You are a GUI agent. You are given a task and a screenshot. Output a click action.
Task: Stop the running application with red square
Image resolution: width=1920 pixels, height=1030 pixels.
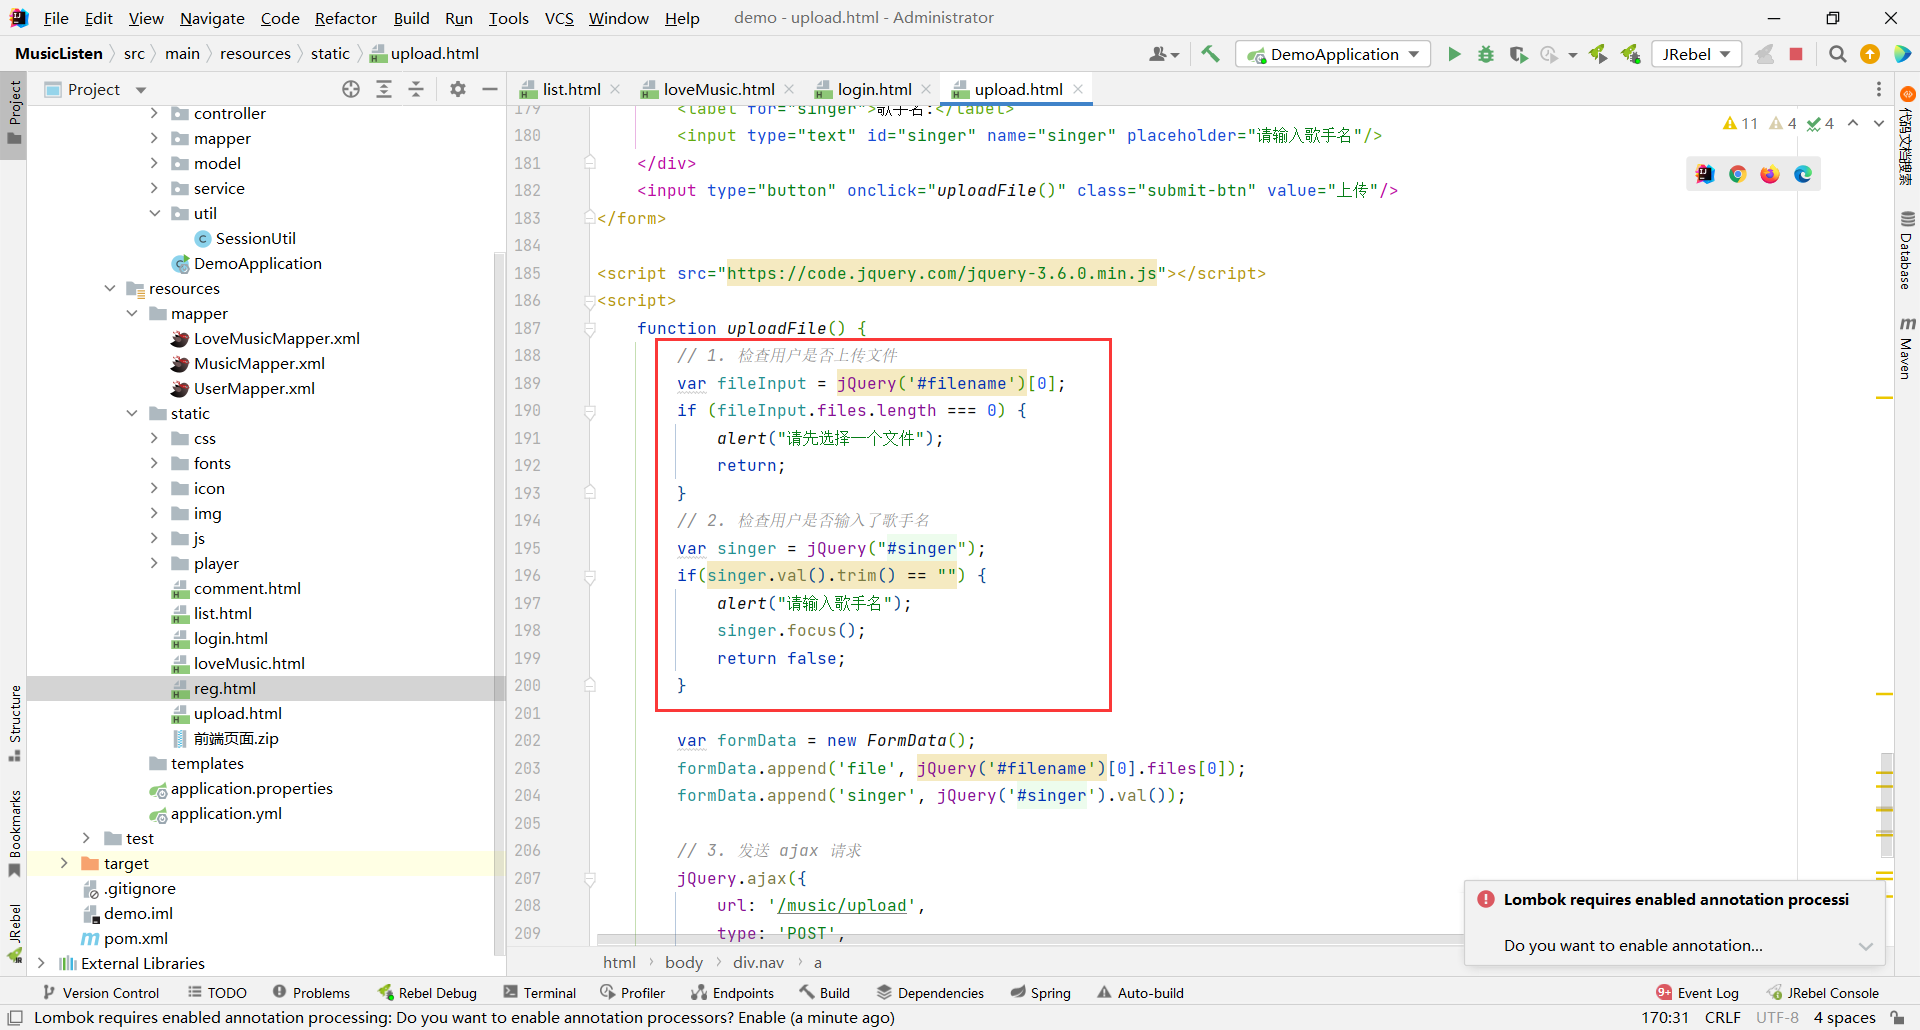point(1796,54)
